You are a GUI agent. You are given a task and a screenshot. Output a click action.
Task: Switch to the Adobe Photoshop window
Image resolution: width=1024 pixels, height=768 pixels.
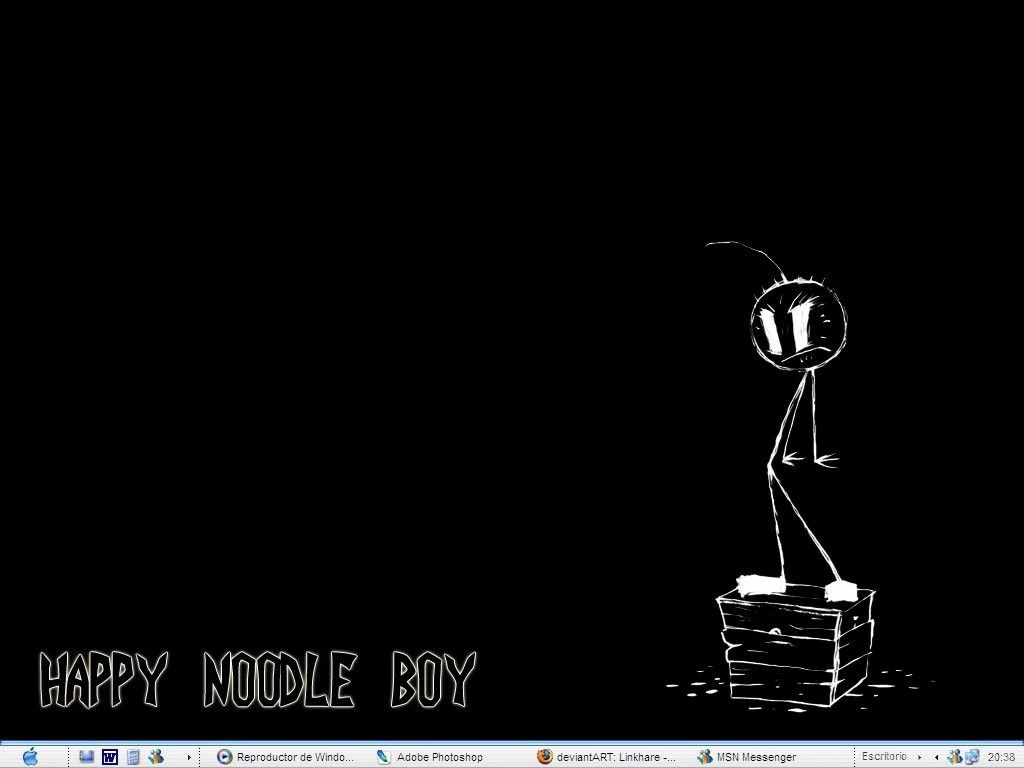pos(430,757)
